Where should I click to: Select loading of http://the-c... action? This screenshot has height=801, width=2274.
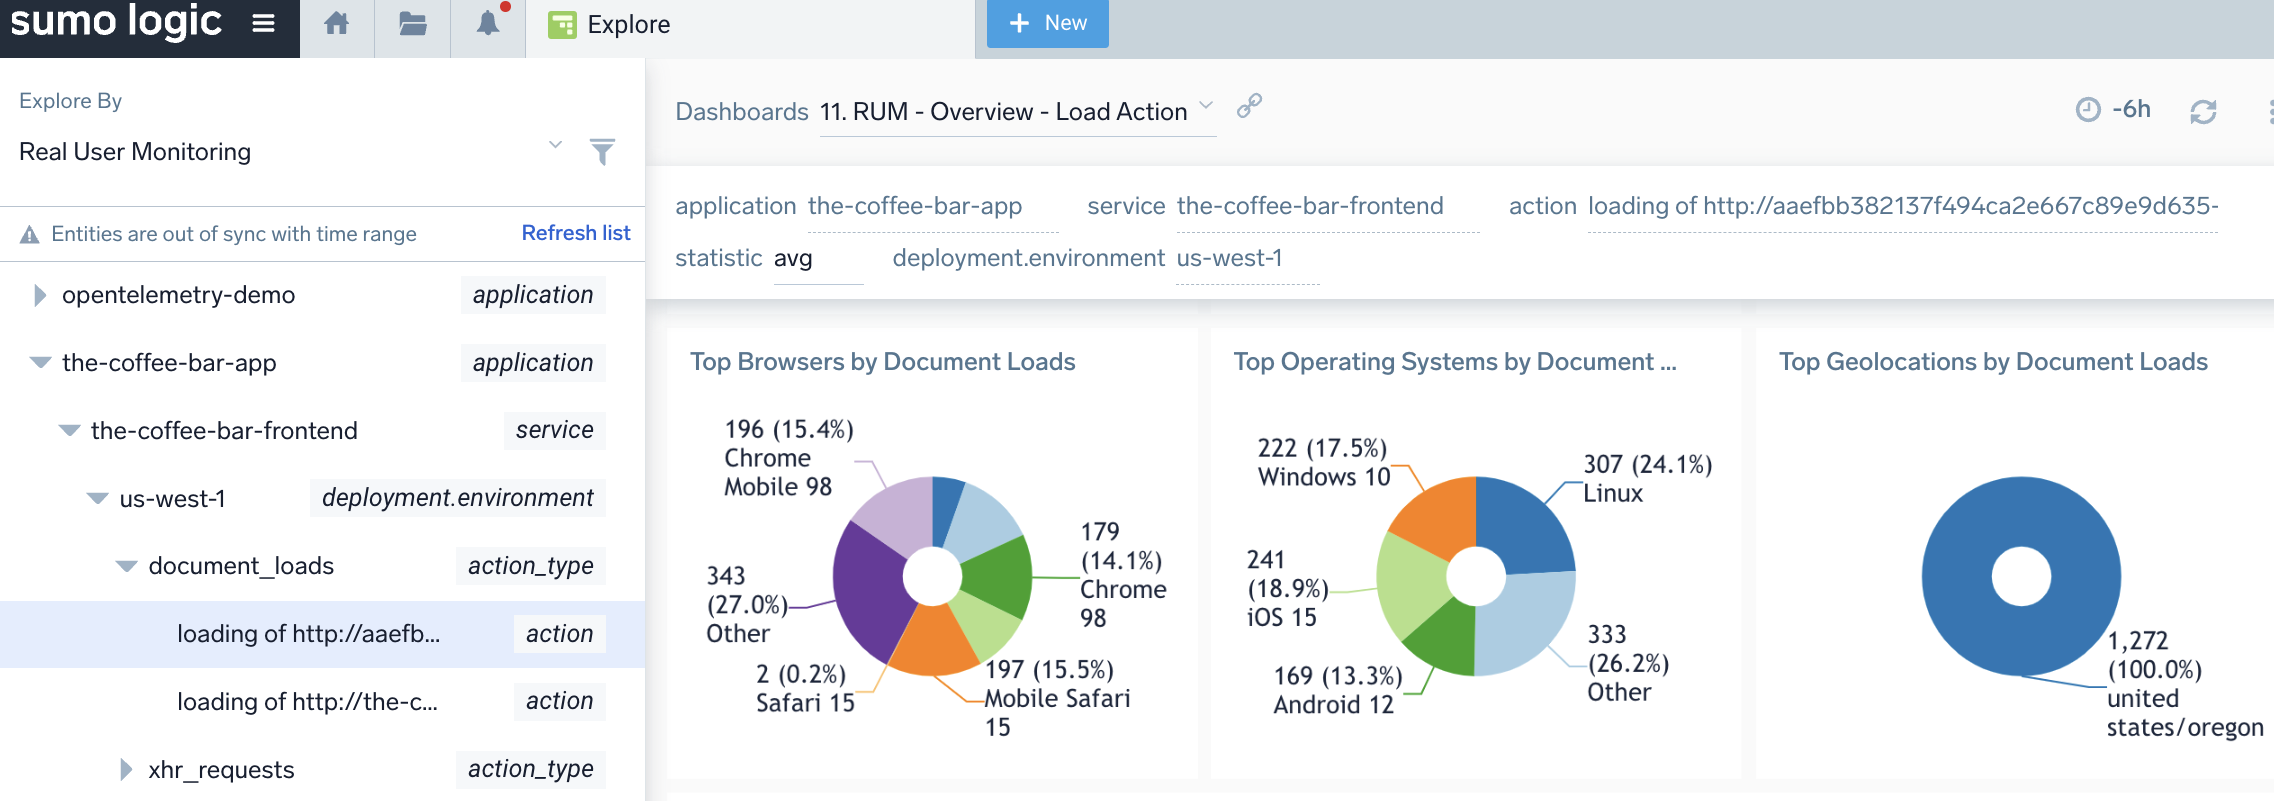coord(307,702)
